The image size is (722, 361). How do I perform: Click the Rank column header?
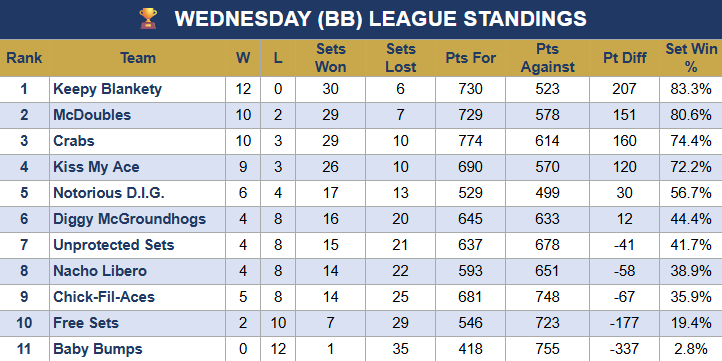tap(24, 58)
